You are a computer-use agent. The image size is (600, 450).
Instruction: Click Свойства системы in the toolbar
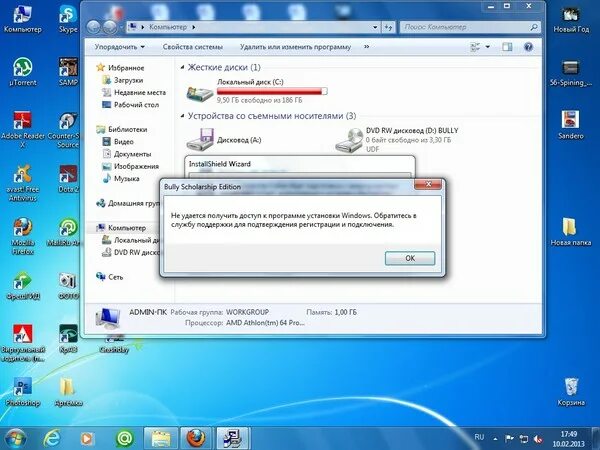click(192, 47)
